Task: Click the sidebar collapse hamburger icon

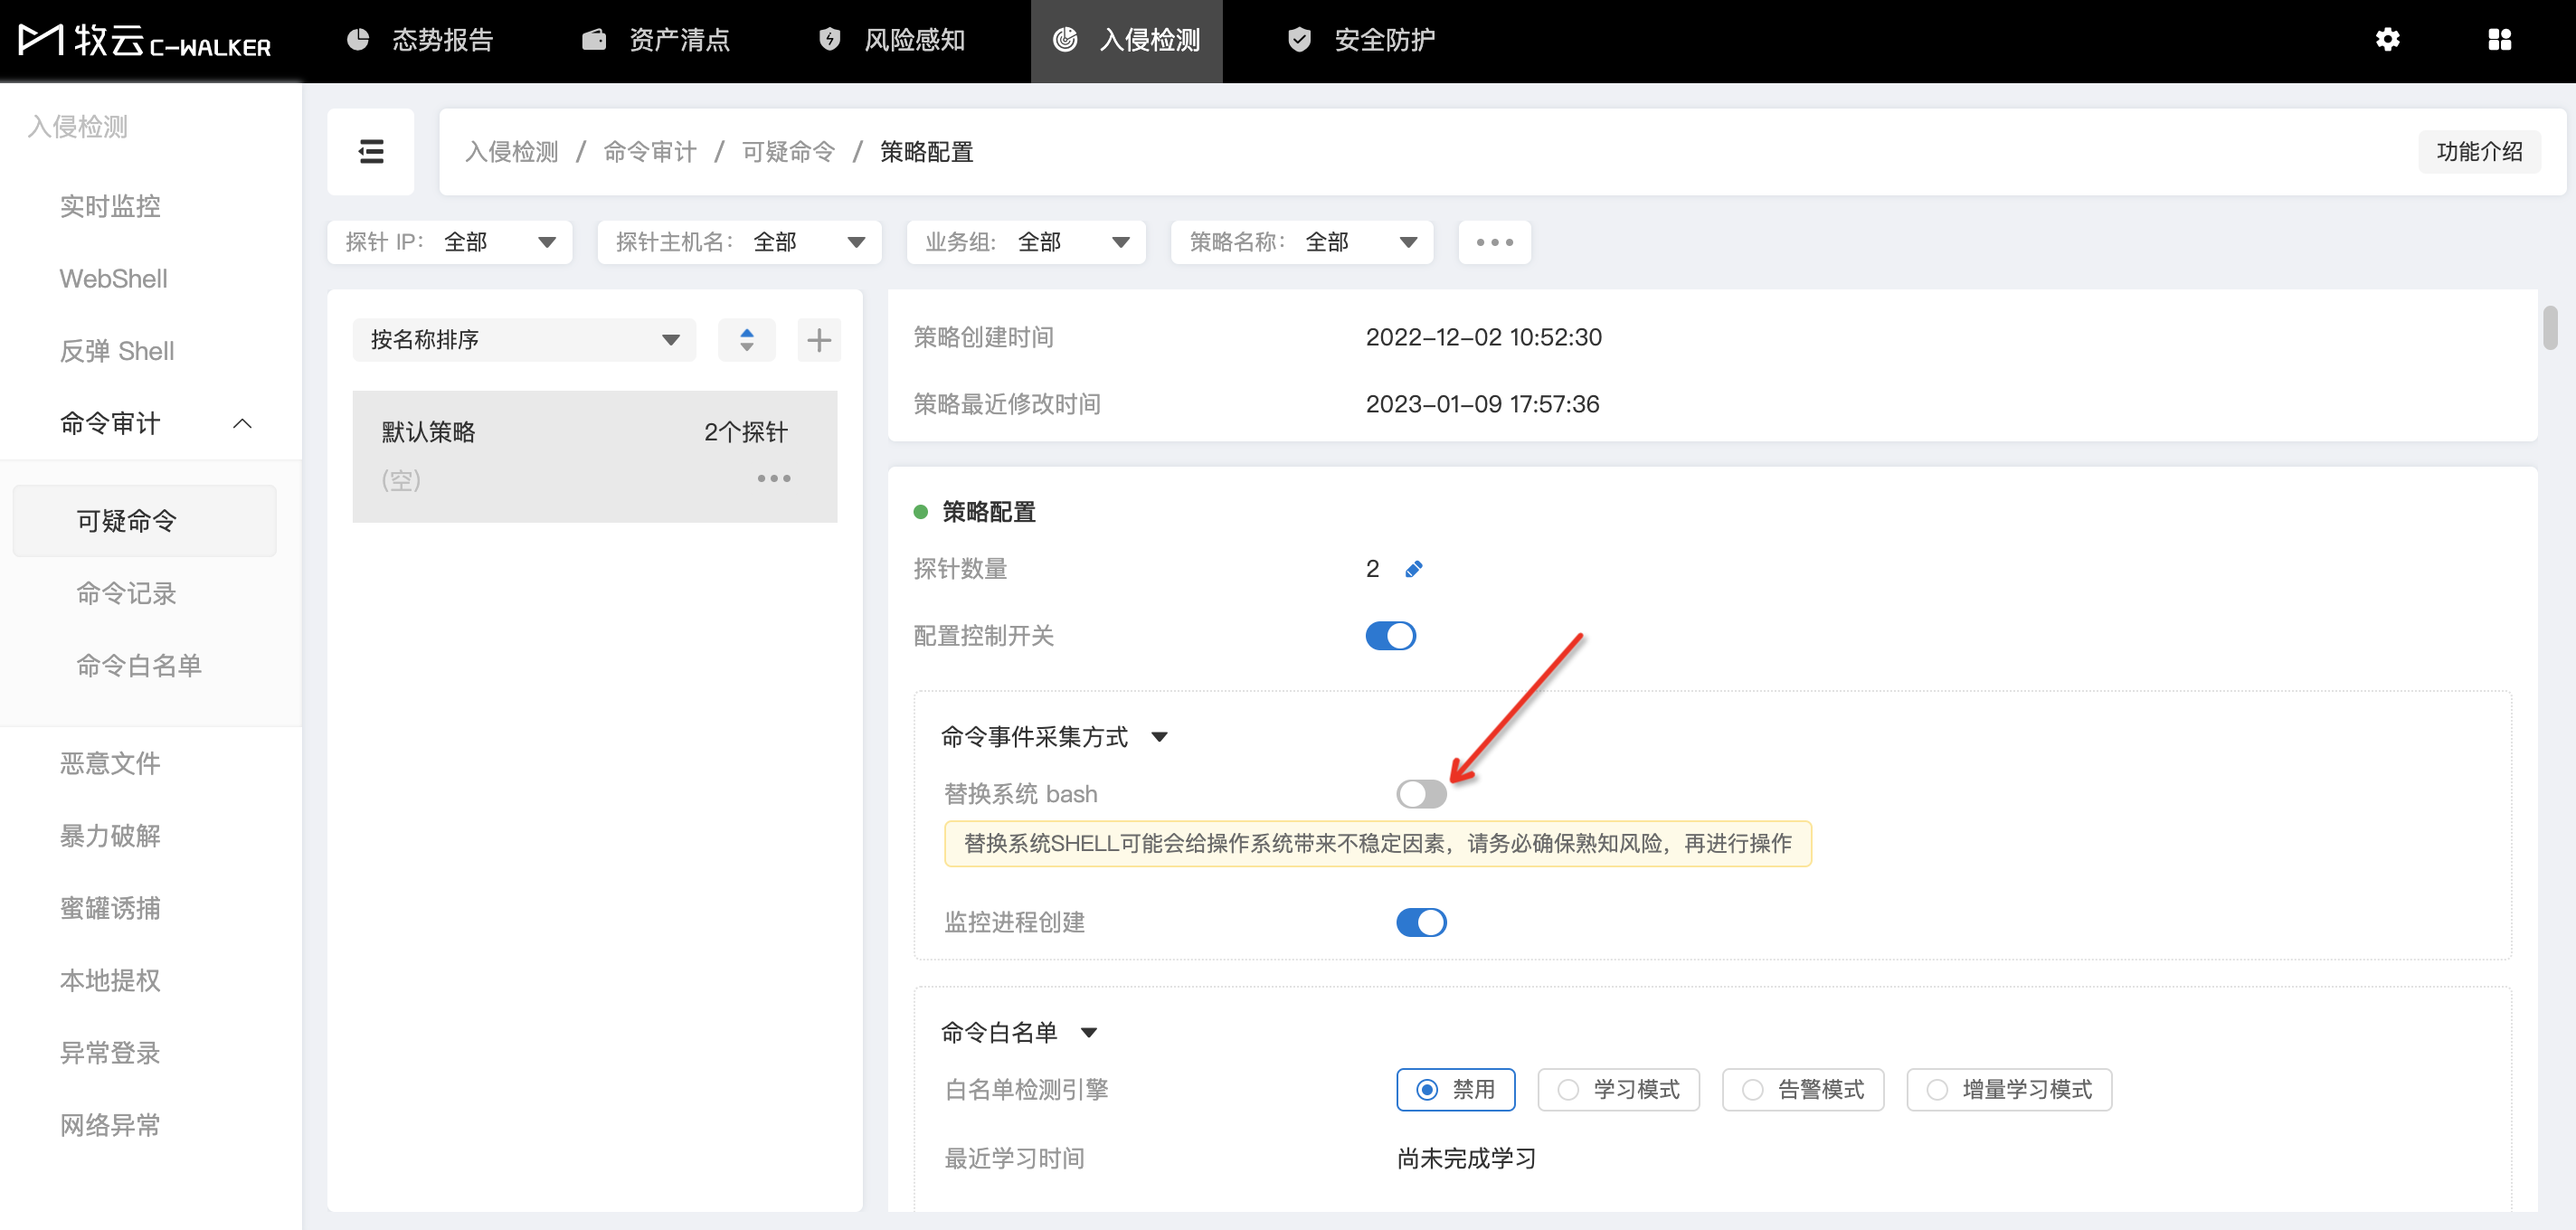Action: click(x=371, y=152)
